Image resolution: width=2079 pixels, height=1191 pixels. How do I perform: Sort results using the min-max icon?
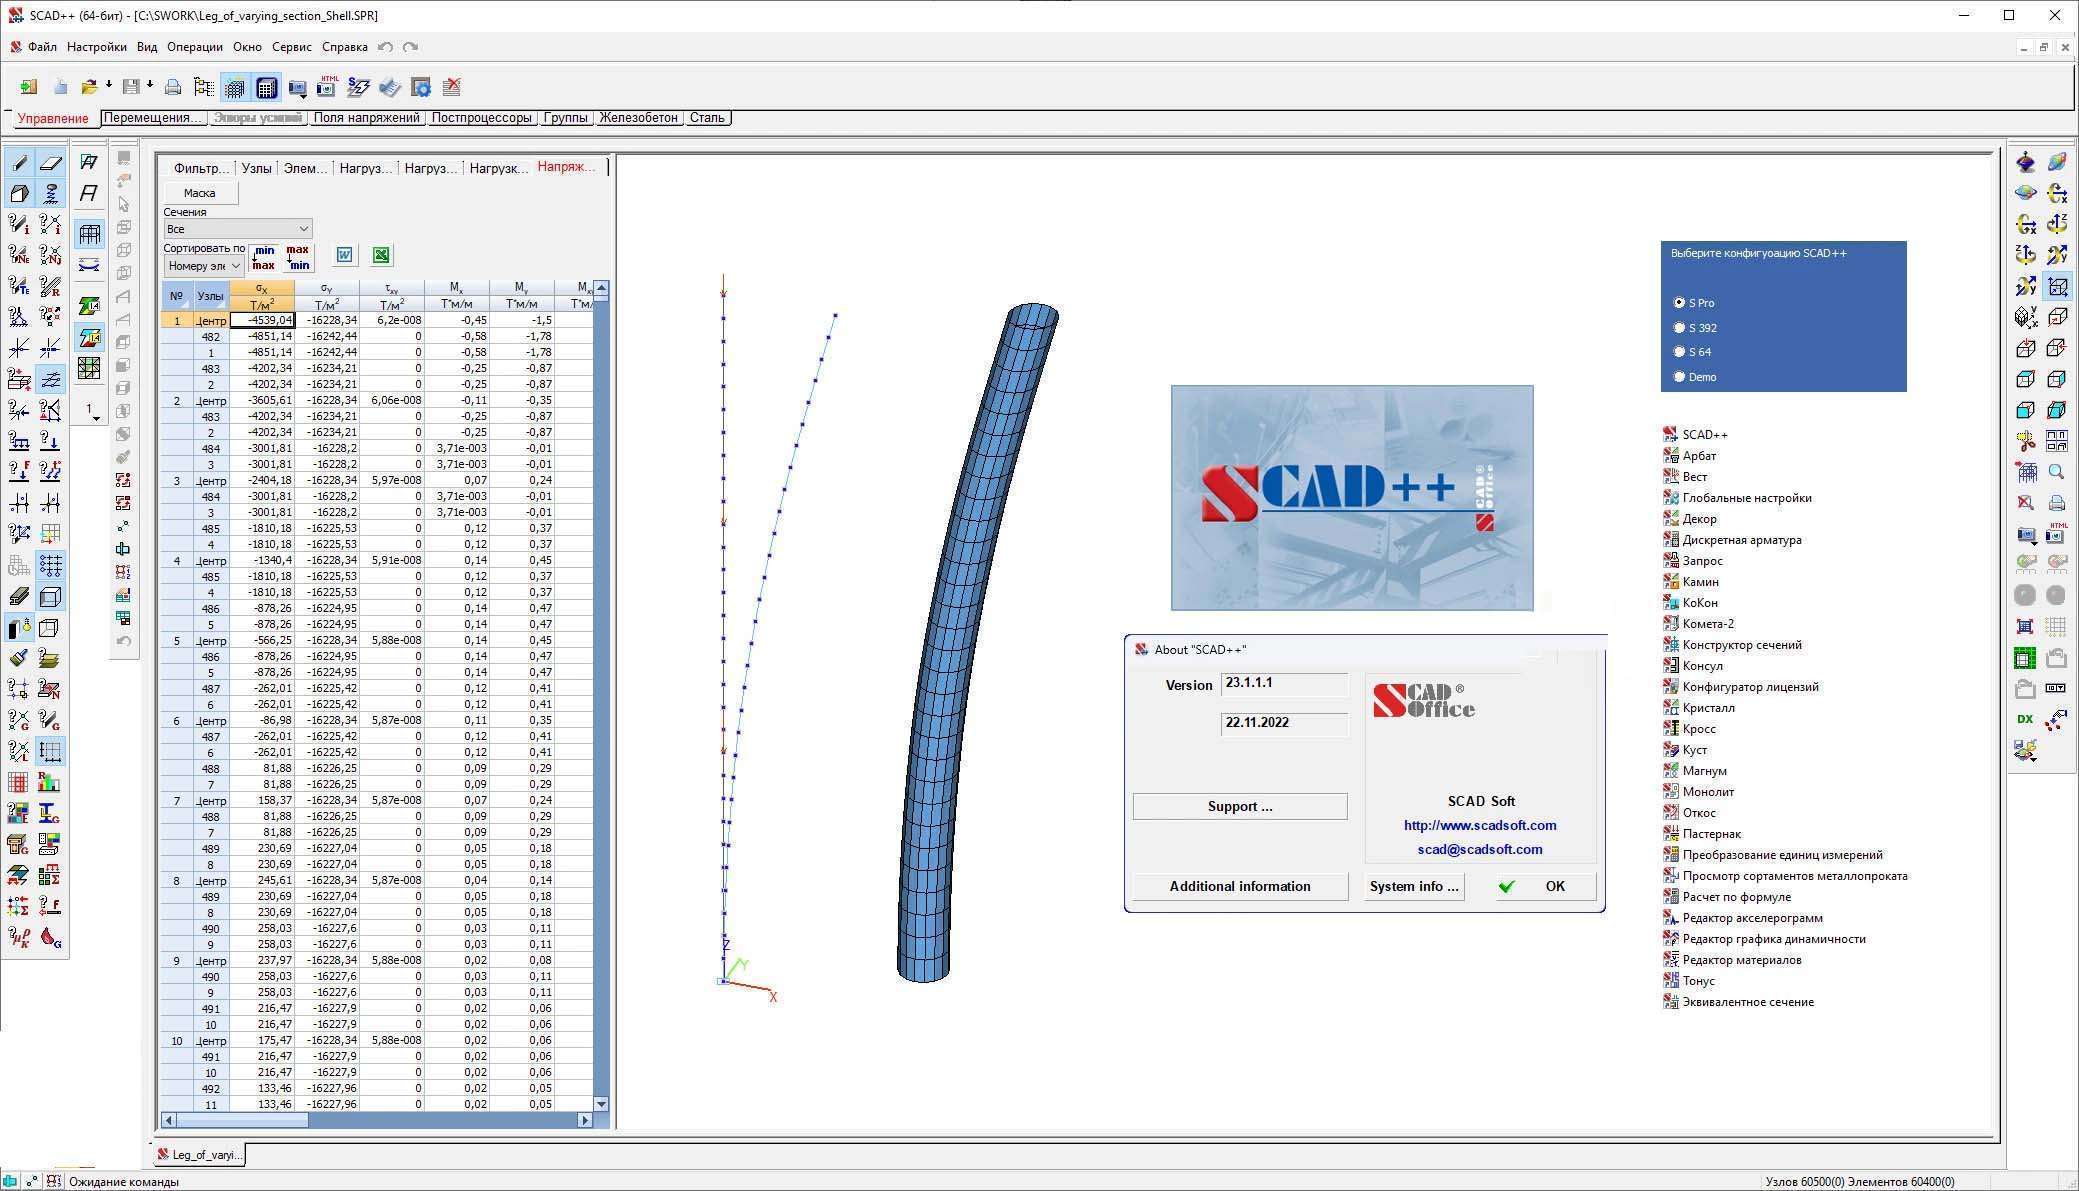(263, 258)
